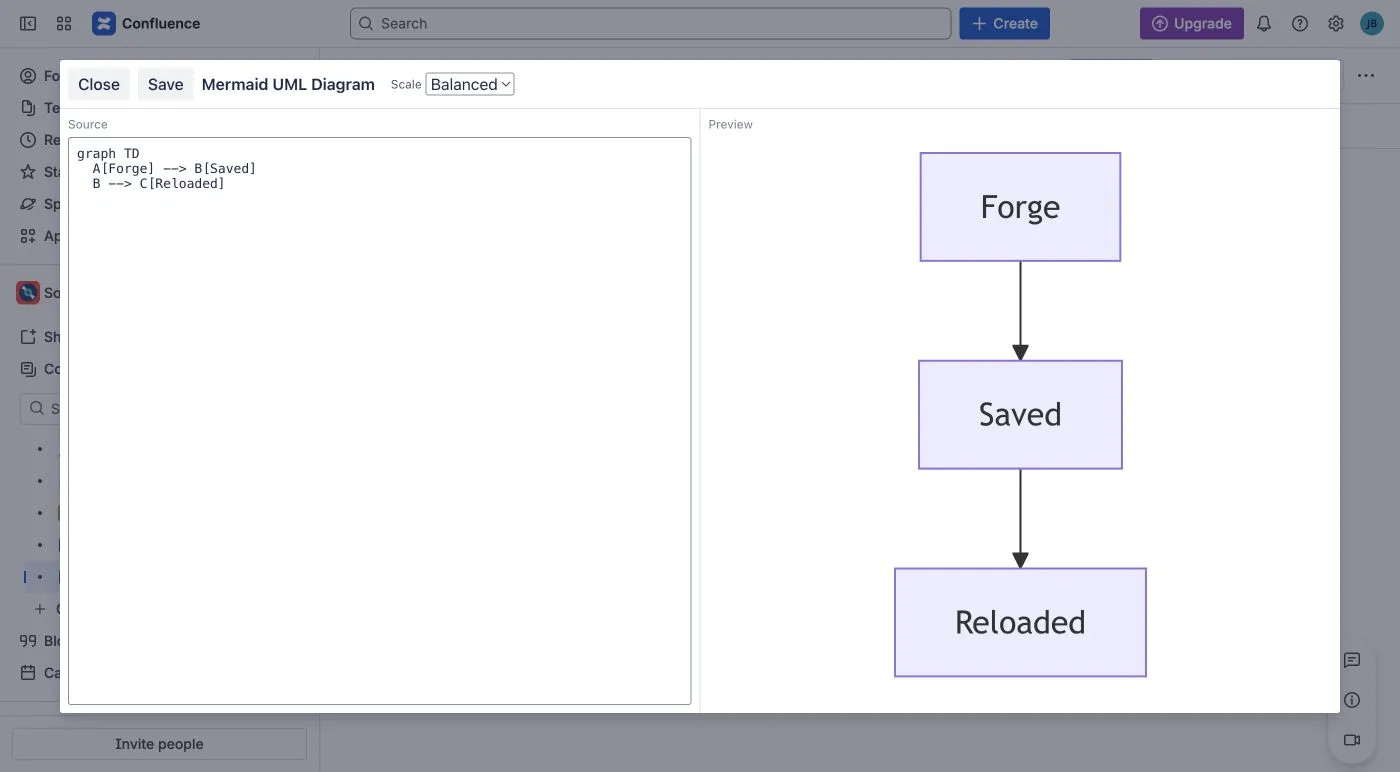Click the Forge node in preview

[1020, 207]
